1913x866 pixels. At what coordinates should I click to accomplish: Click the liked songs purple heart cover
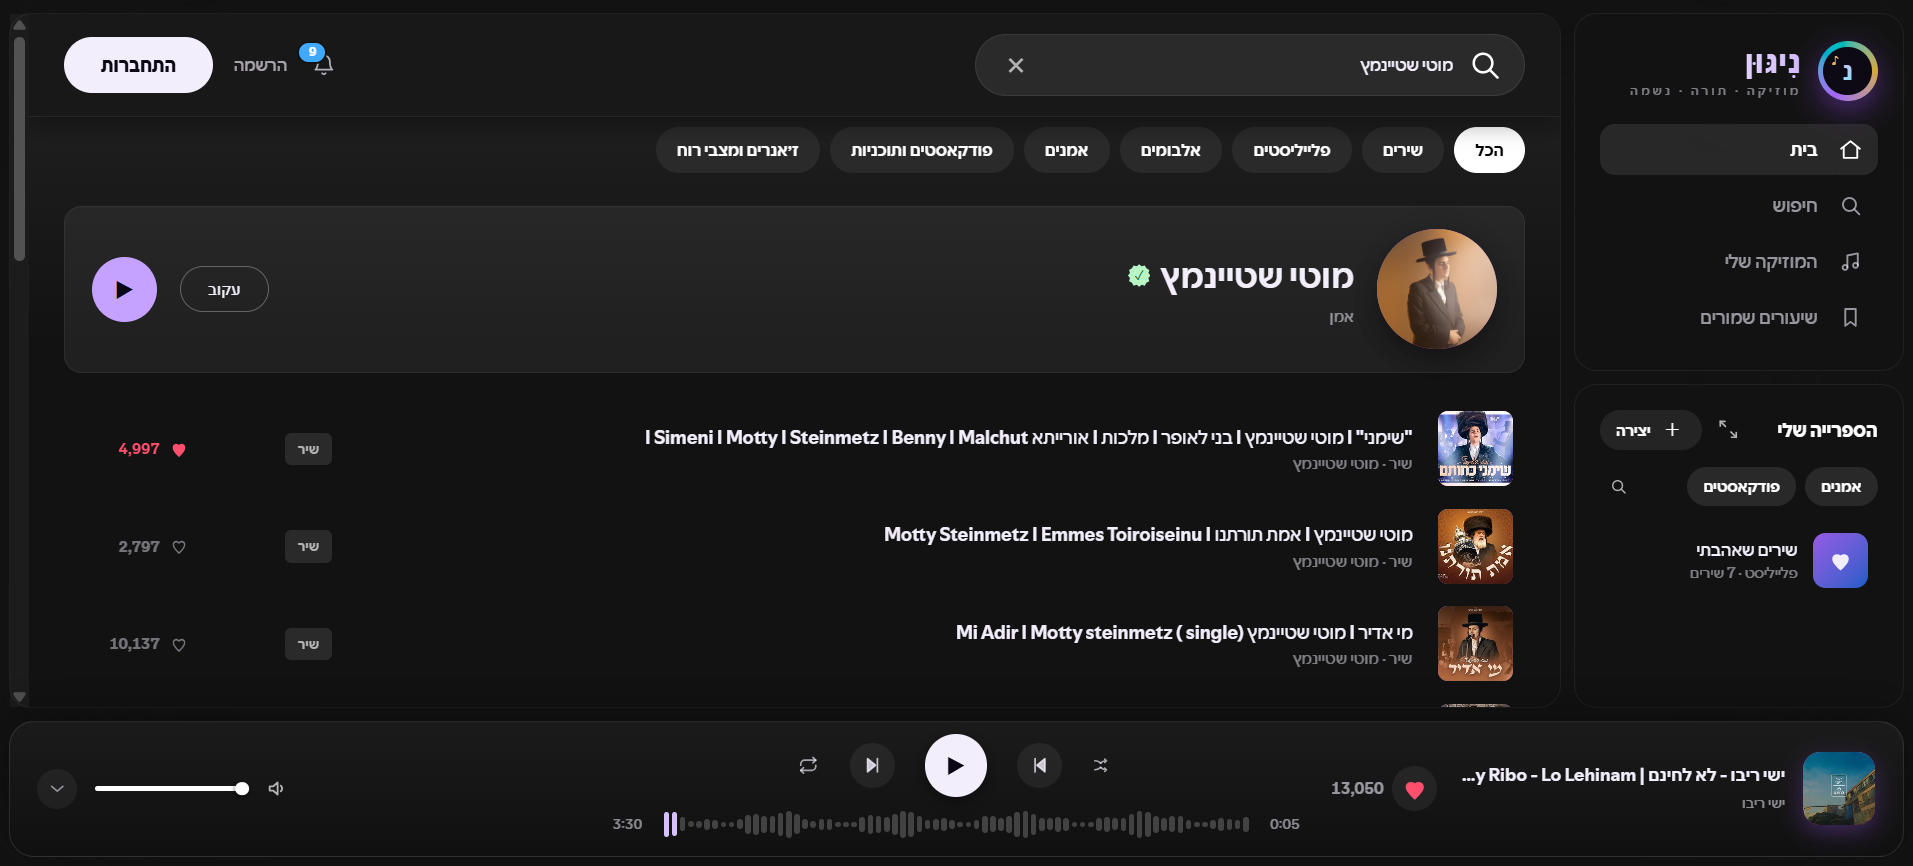click(x=1840, y=561)
